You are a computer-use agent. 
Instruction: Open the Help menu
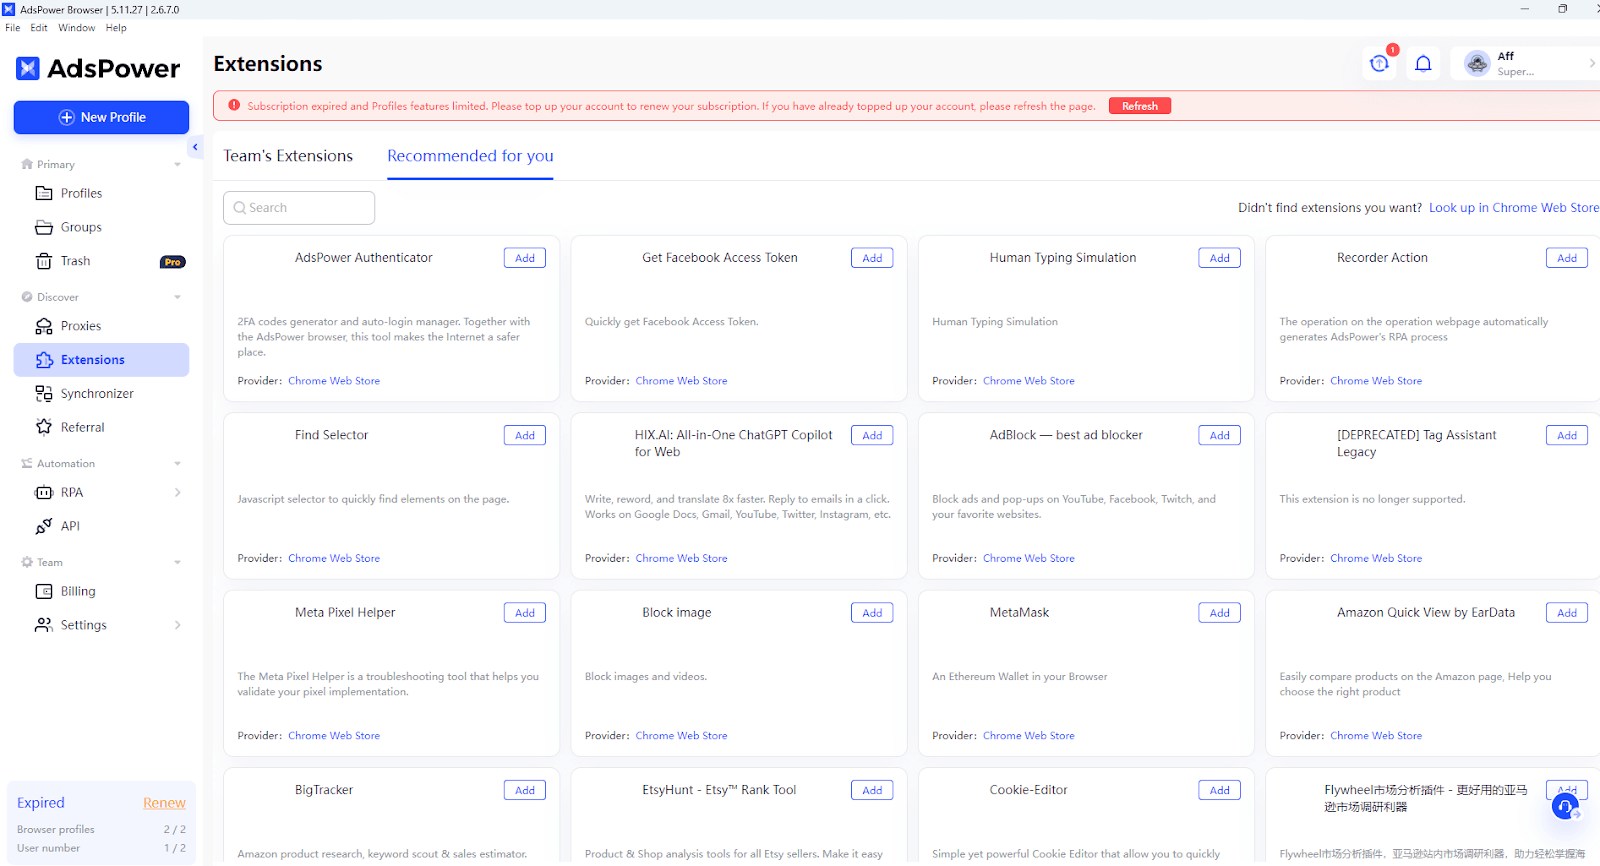(x=116, y=28)
